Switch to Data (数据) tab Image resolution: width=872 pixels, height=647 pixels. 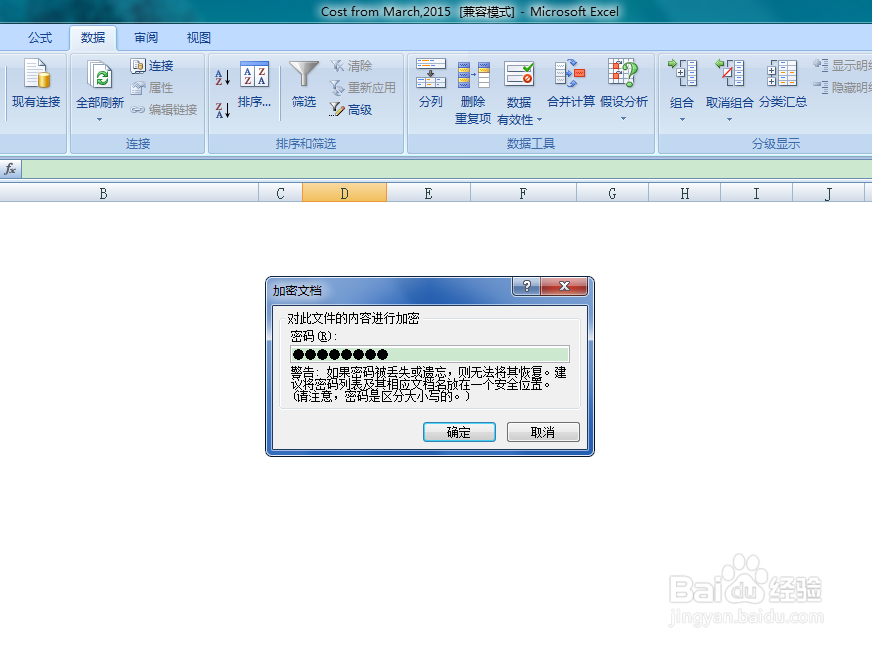pos(93,38)
